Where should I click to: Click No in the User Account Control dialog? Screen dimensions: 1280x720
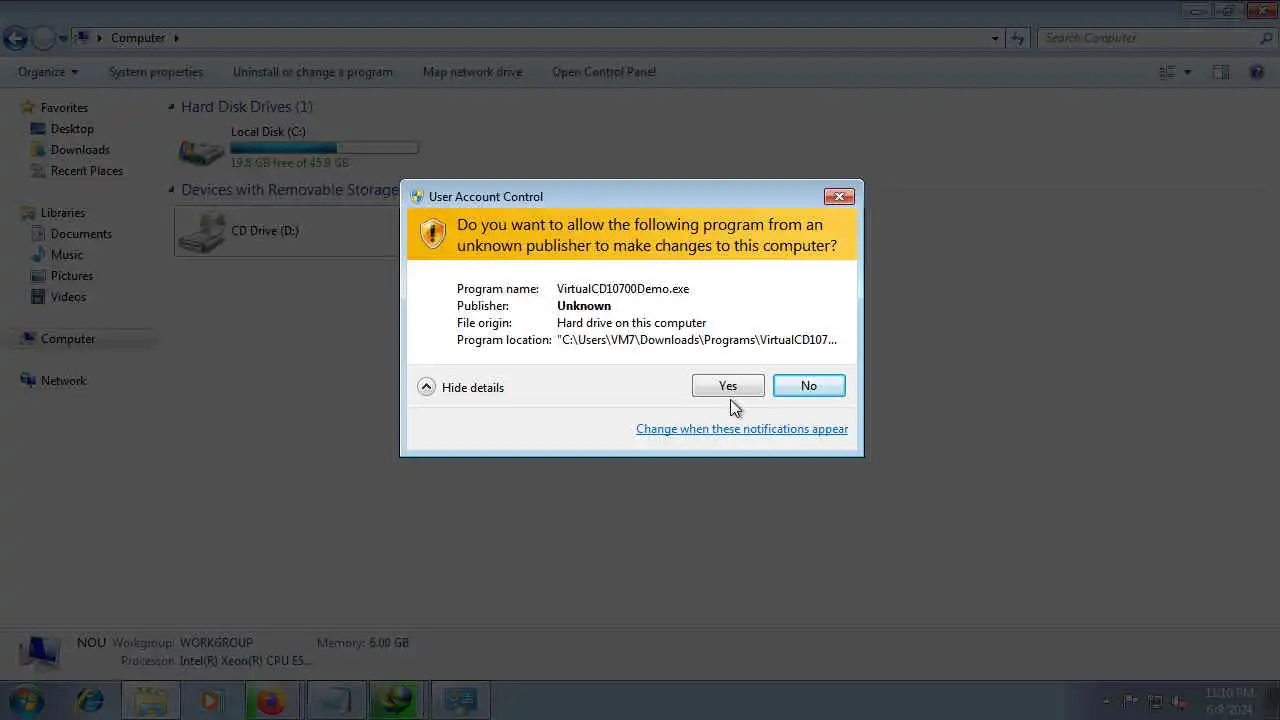coord(809,386)
